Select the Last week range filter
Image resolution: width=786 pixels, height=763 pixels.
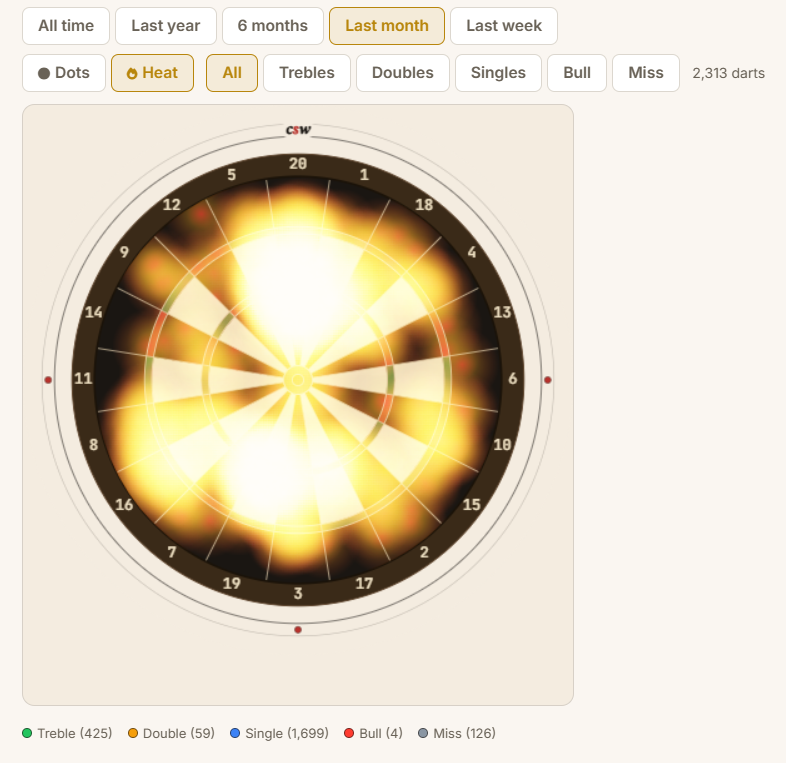pyautogui.click(x=504, y=26)
